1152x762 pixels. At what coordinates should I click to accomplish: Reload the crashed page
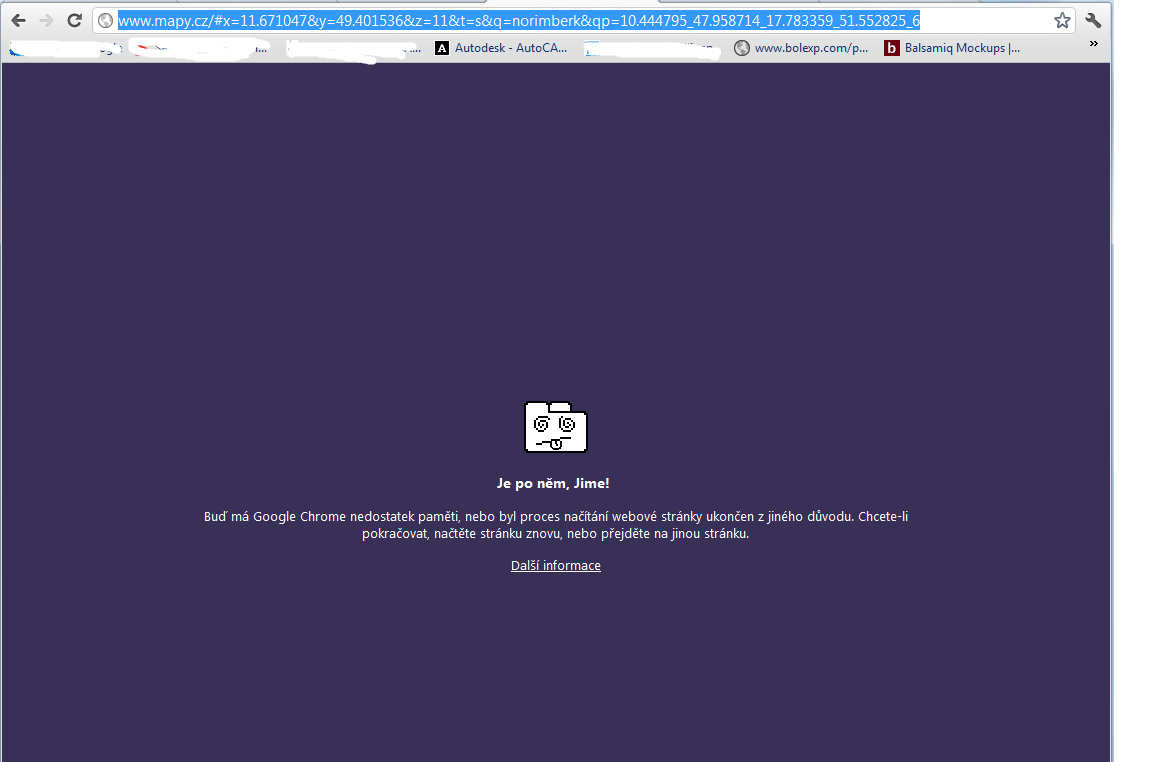click(74, 21)
